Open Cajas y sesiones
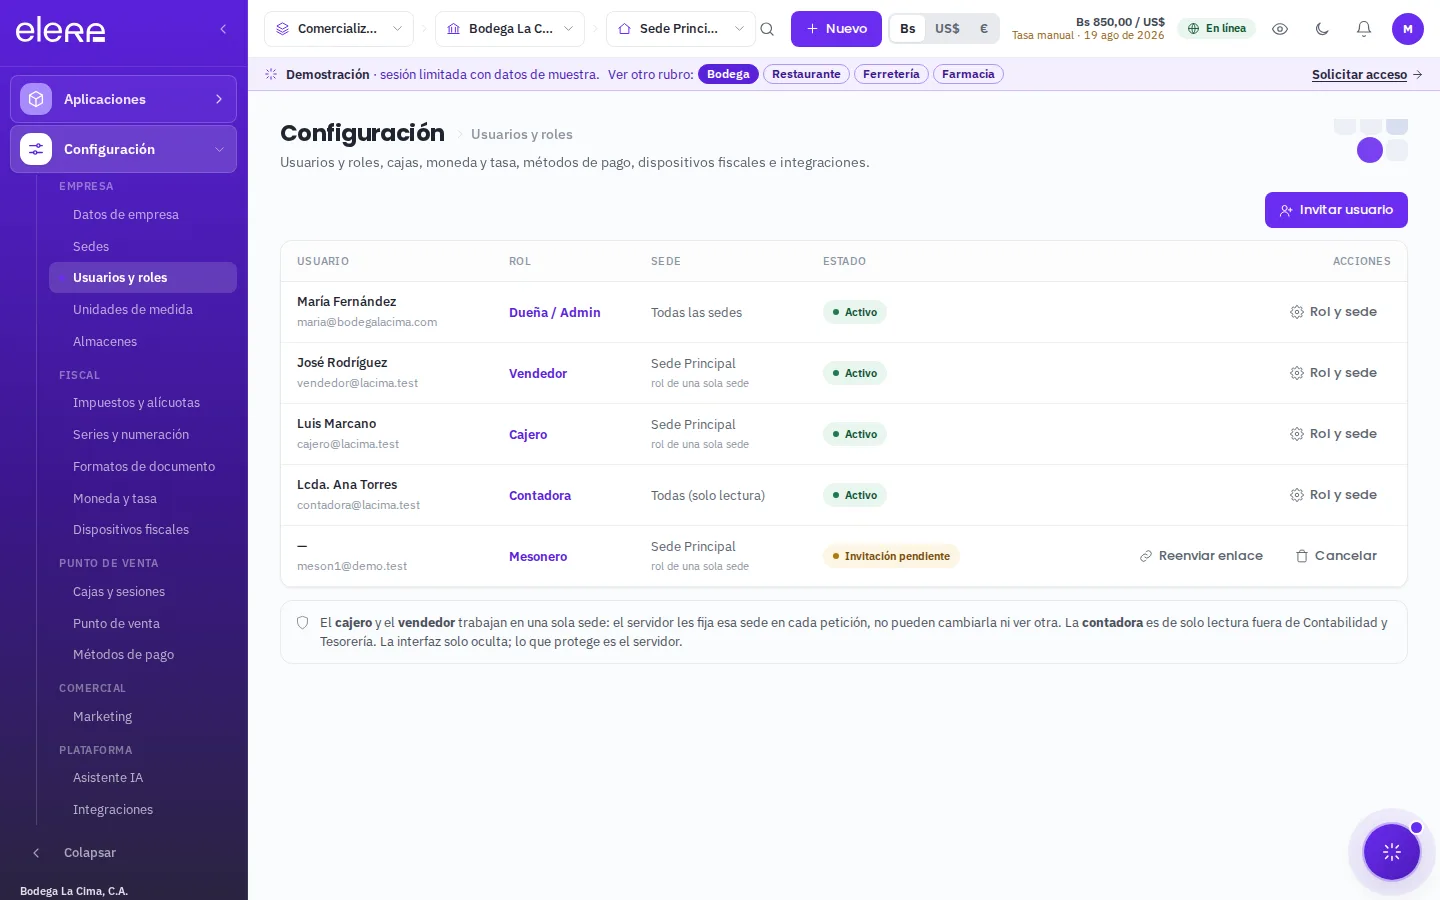Viewport: 1440px width, 900px height. click(x=143, y=592)
